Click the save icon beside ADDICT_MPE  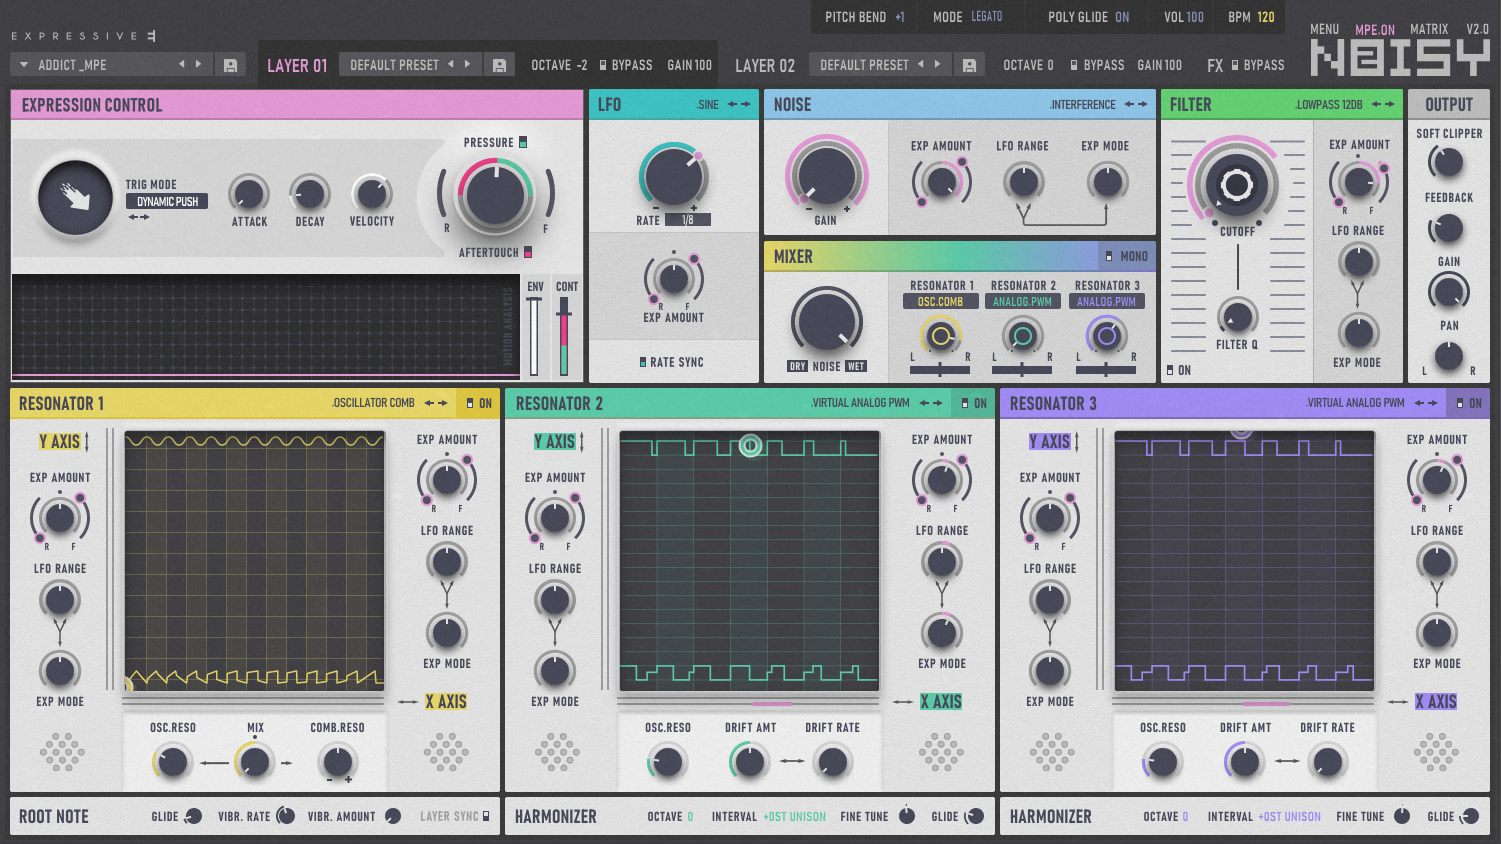click(x=230, y=65)
